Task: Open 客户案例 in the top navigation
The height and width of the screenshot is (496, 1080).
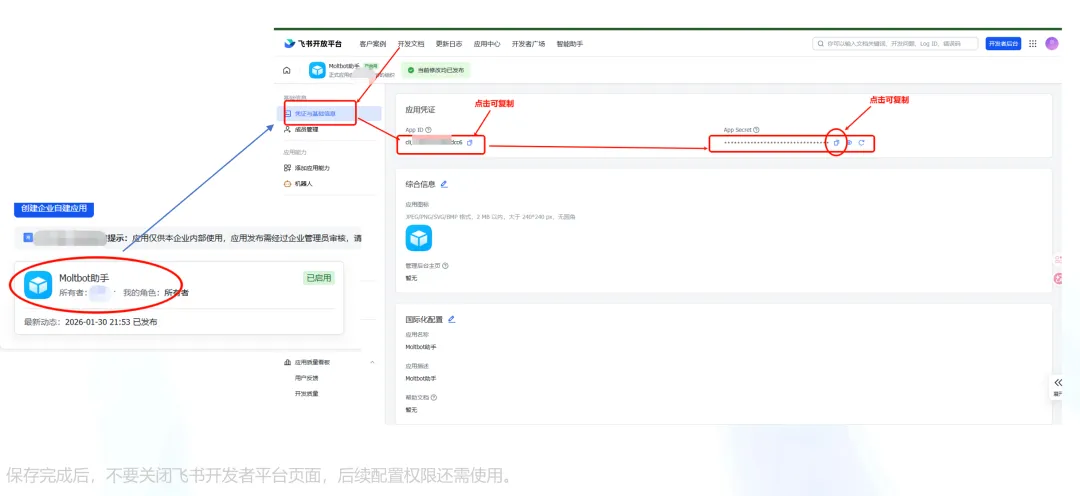Action: (x=373, y=43)
